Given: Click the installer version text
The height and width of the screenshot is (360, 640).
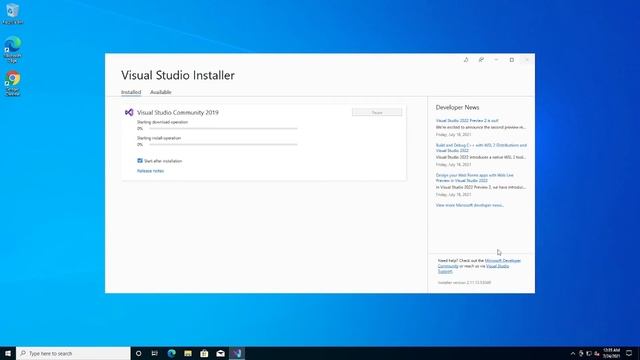Looking at the screenshot, I should click(464, 282).
